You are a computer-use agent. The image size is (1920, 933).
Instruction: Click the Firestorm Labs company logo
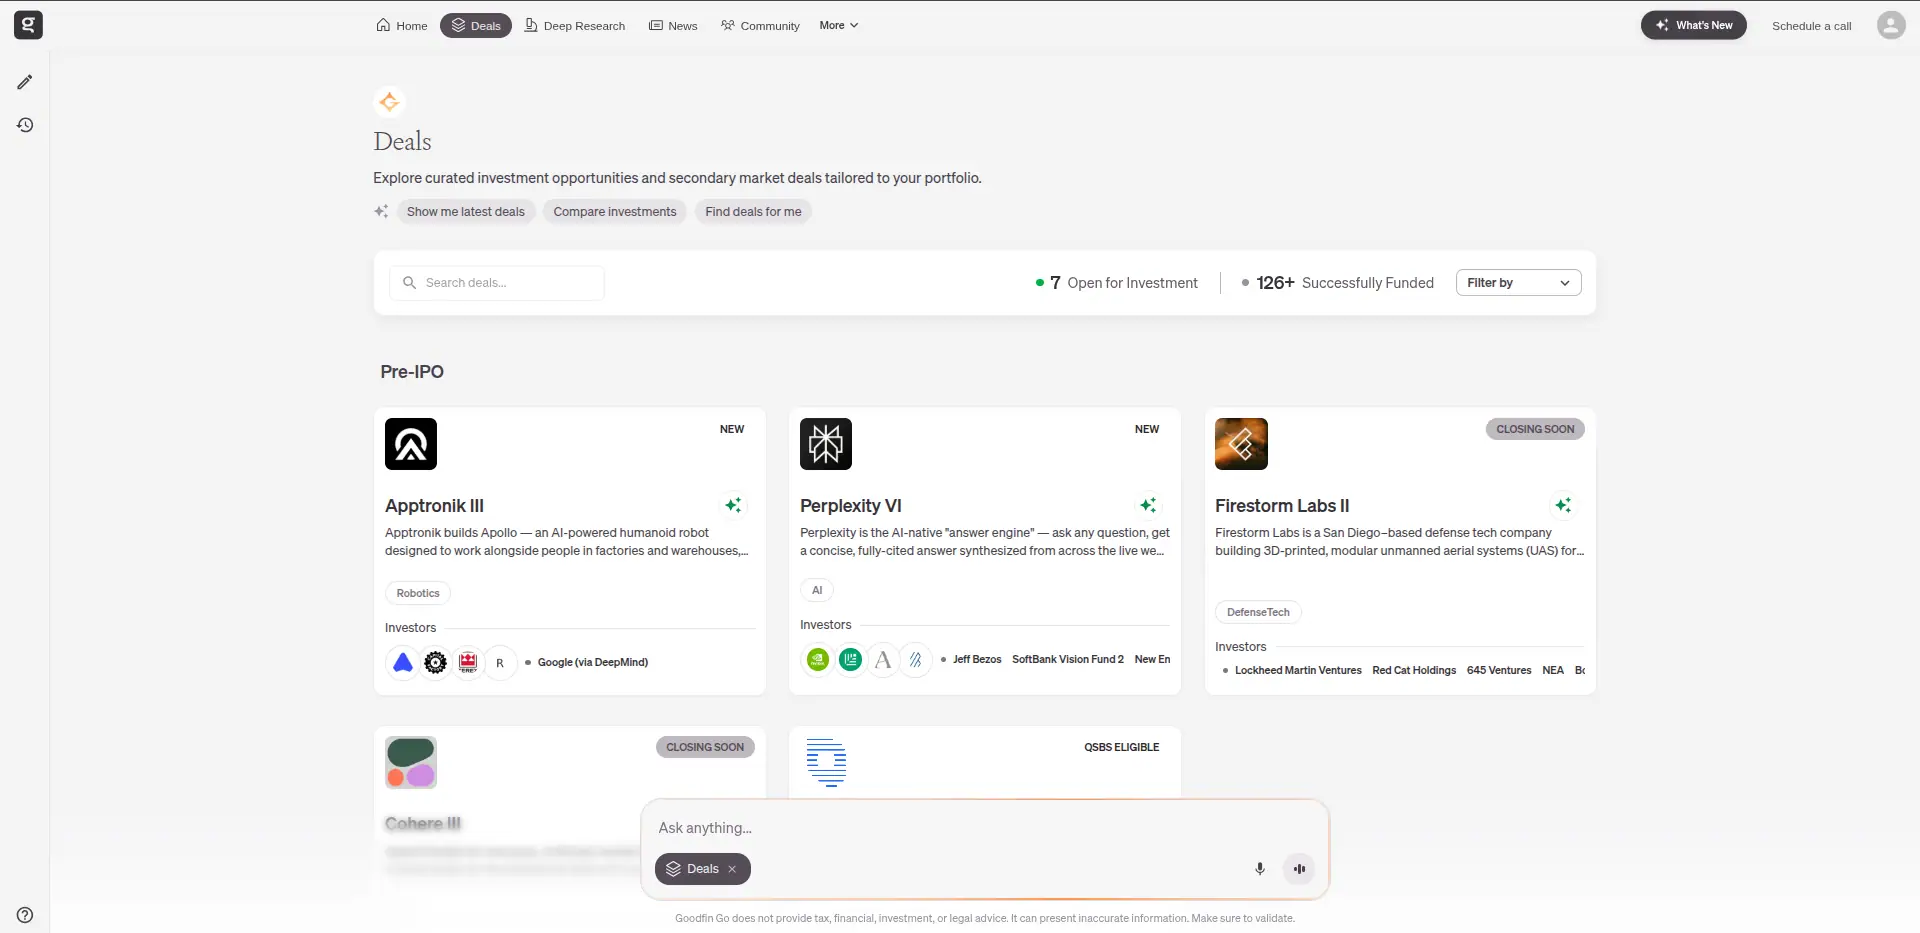(x=1241, y=444)
